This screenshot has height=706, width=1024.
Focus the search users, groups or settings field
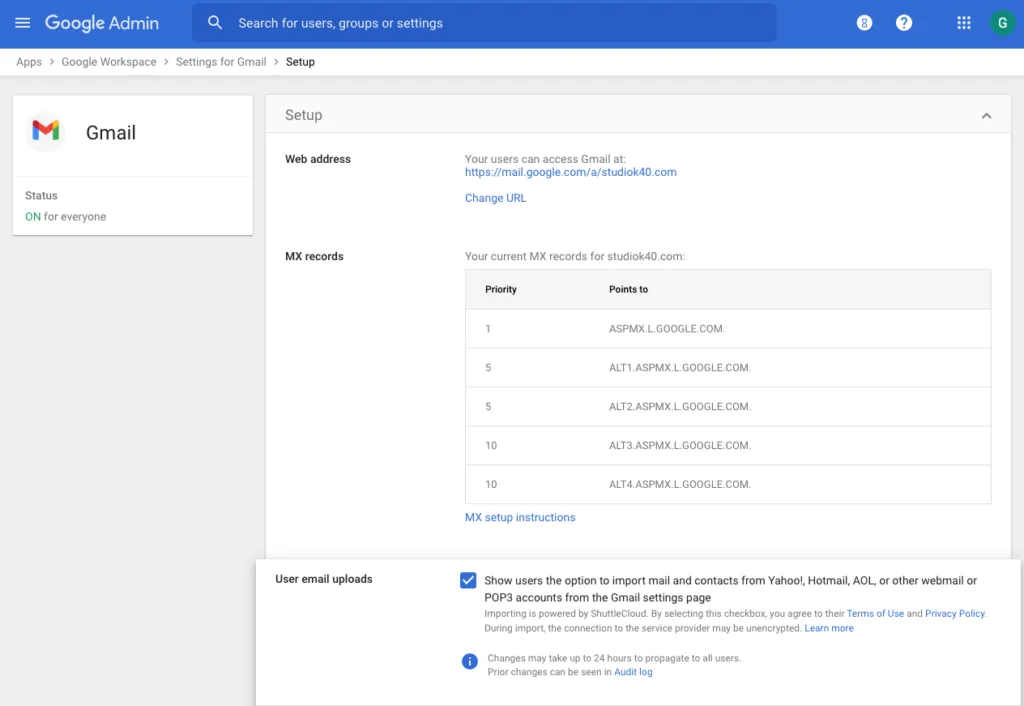(484, 23)
